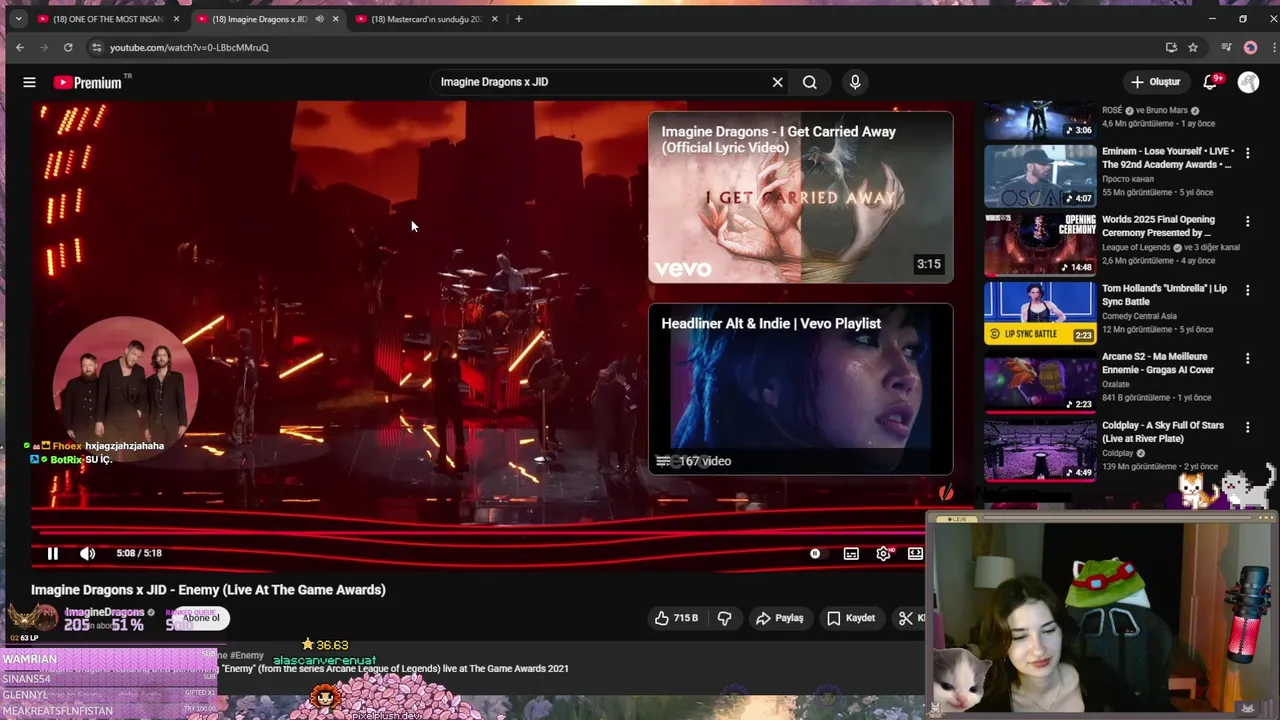Open options for Eminem Lose Yourself video
The height and width of the screenshot is (720, 1280).
[1247, 153]
